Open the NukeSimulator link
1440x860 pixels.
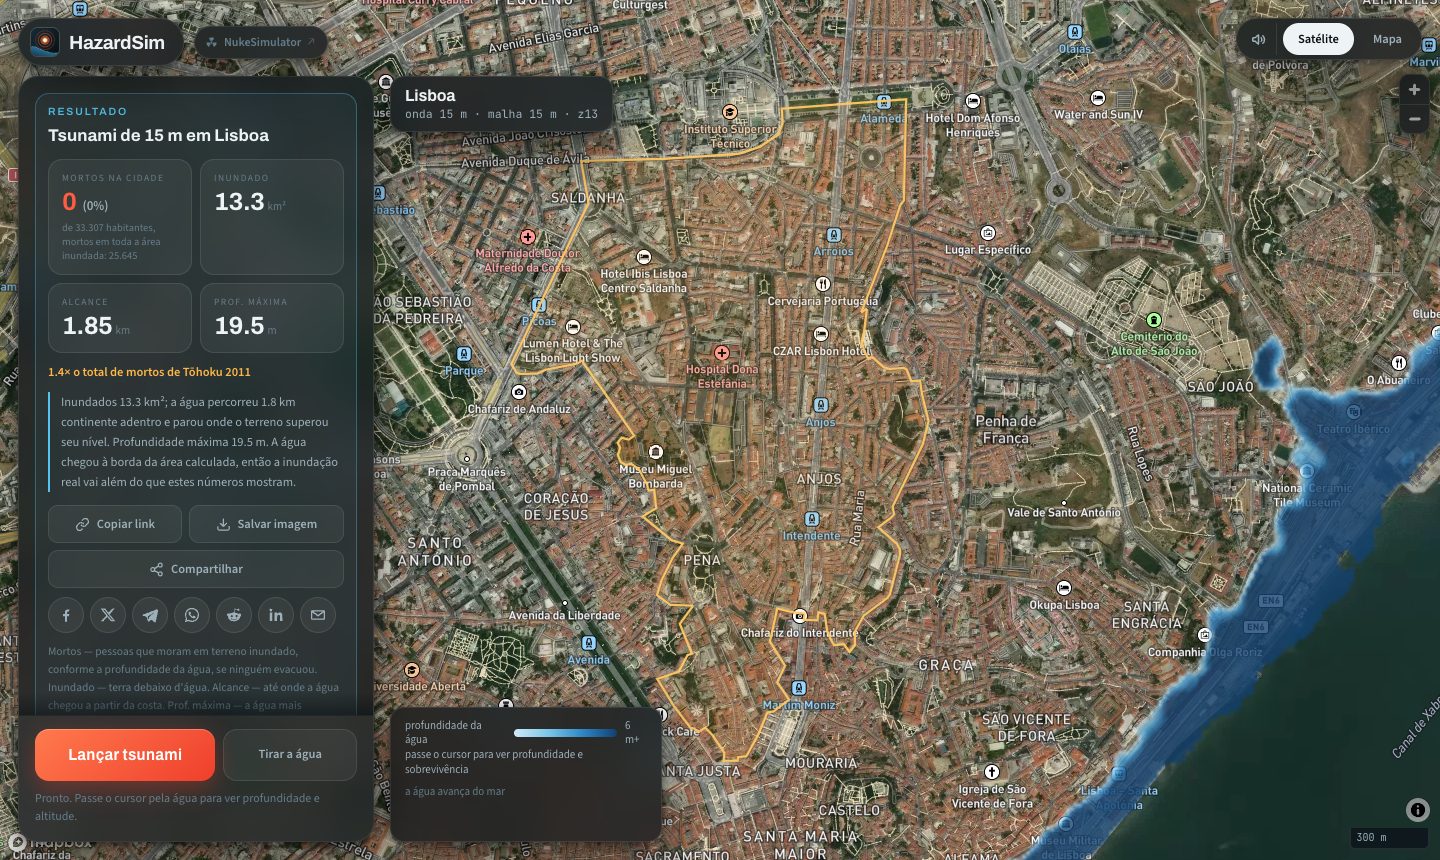click(261, 42)
